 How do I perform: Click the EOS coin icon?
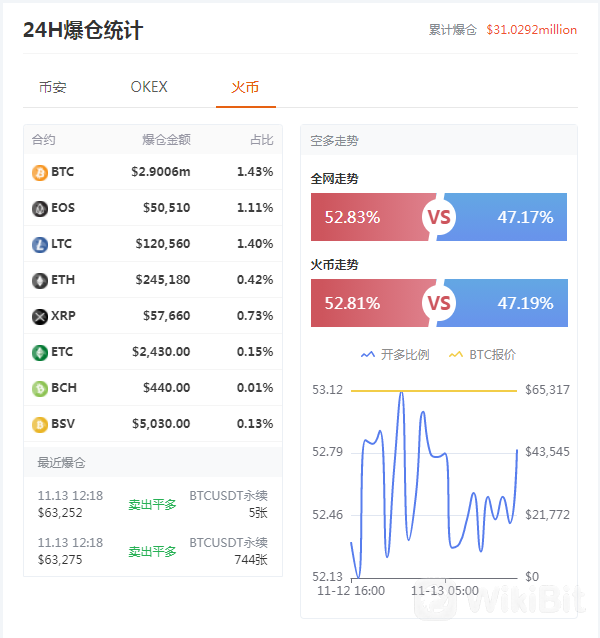click(x=40, y=209)
